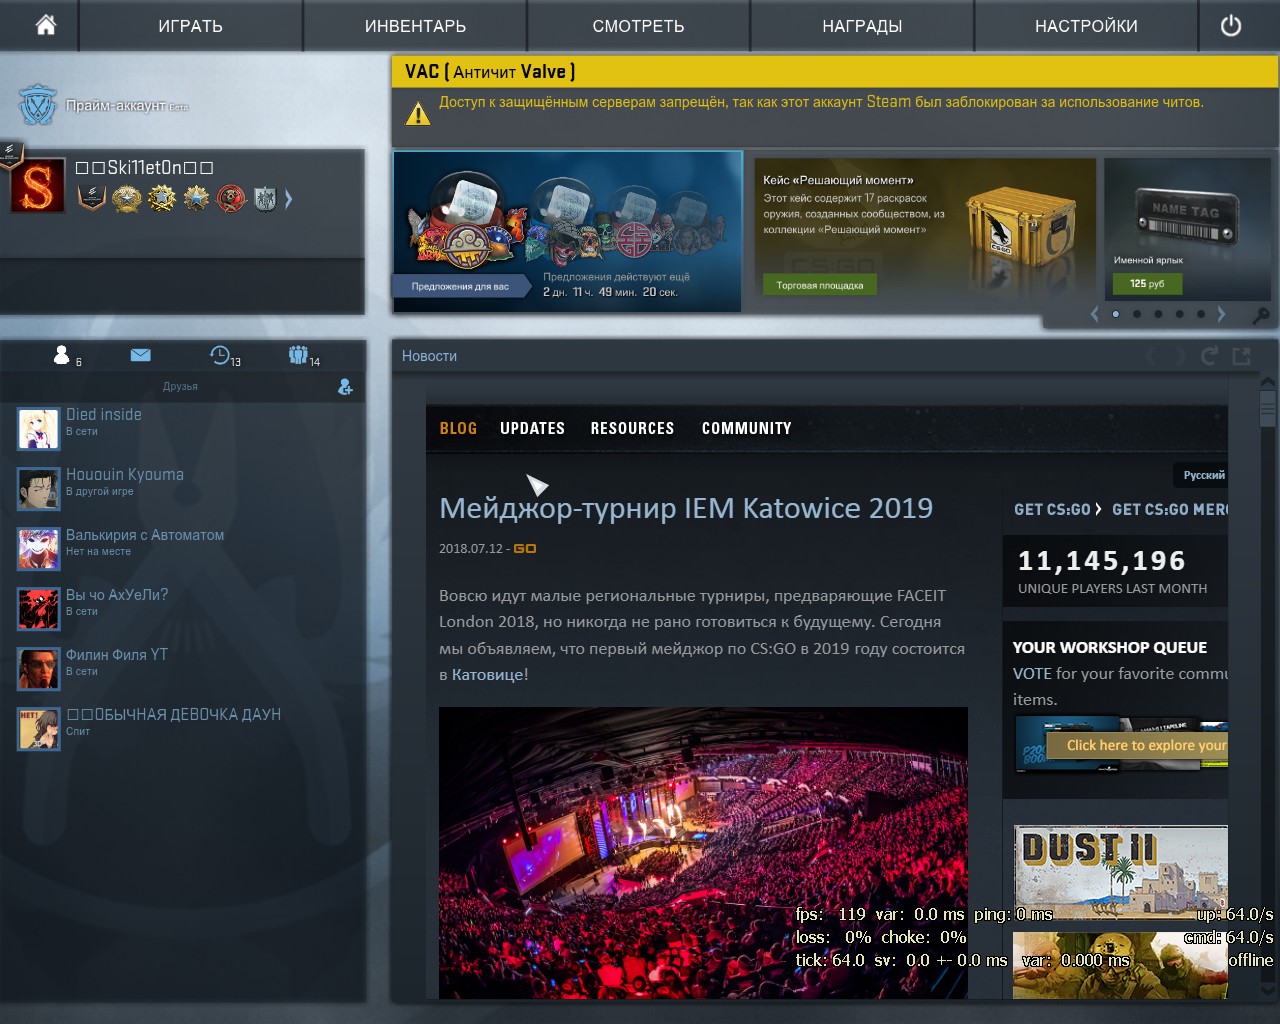This screenshot has width=1280, height=1024.
Task: Reload the news panel with refresh icon
Action: 1210,355
